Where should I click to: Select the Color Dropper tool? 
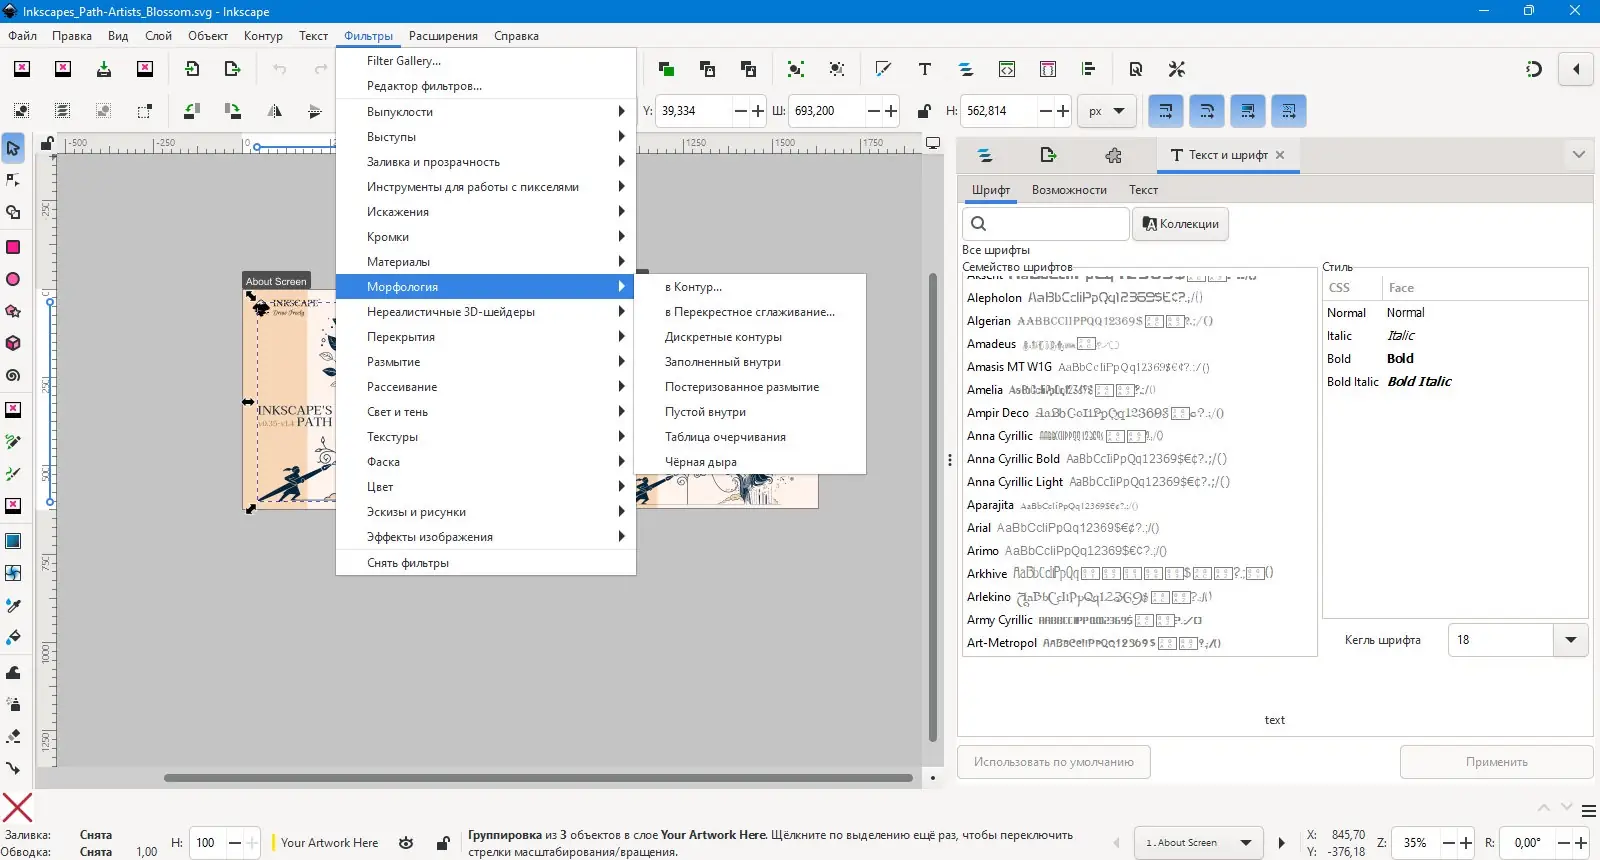(13, 605)
